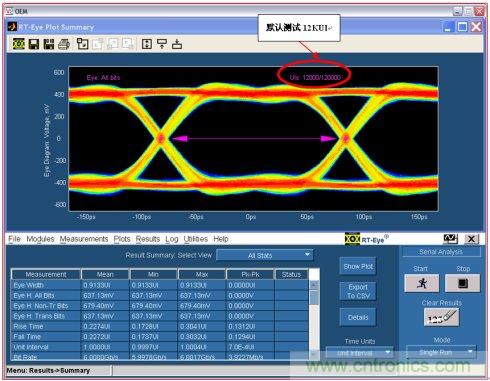The height and width of the screenshot is (381, 490).
Task: Print the eye diagram plot
Action: (64, 44)
